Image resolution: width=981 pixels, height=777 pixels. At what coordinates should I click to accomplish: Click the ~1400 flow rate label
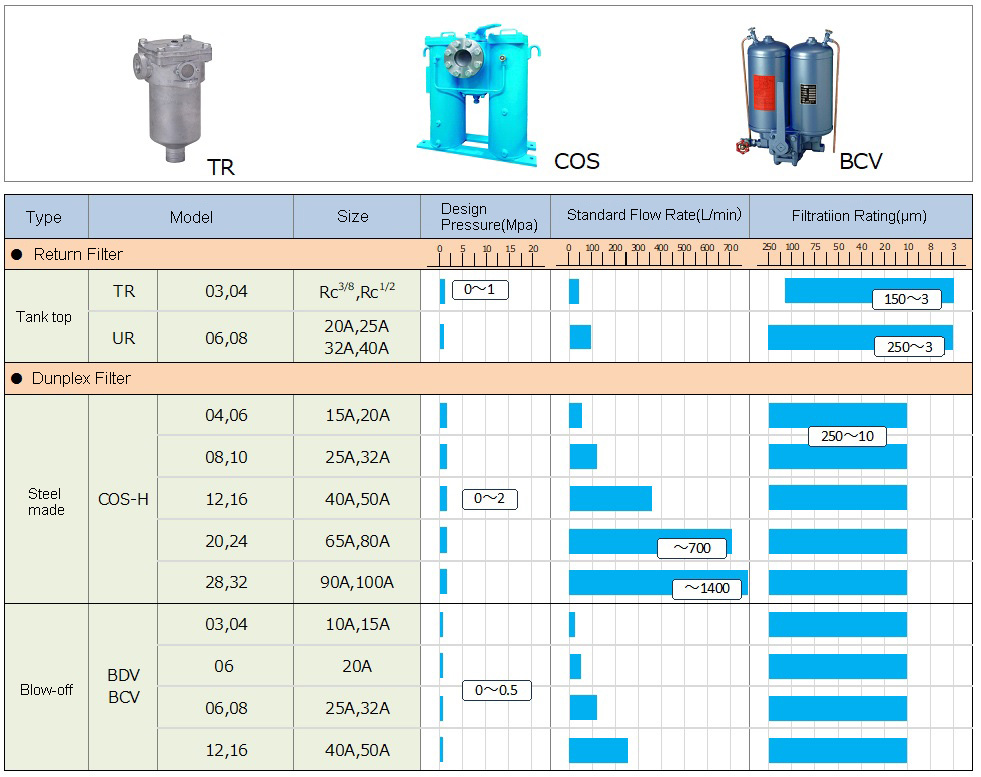(707, 588)
